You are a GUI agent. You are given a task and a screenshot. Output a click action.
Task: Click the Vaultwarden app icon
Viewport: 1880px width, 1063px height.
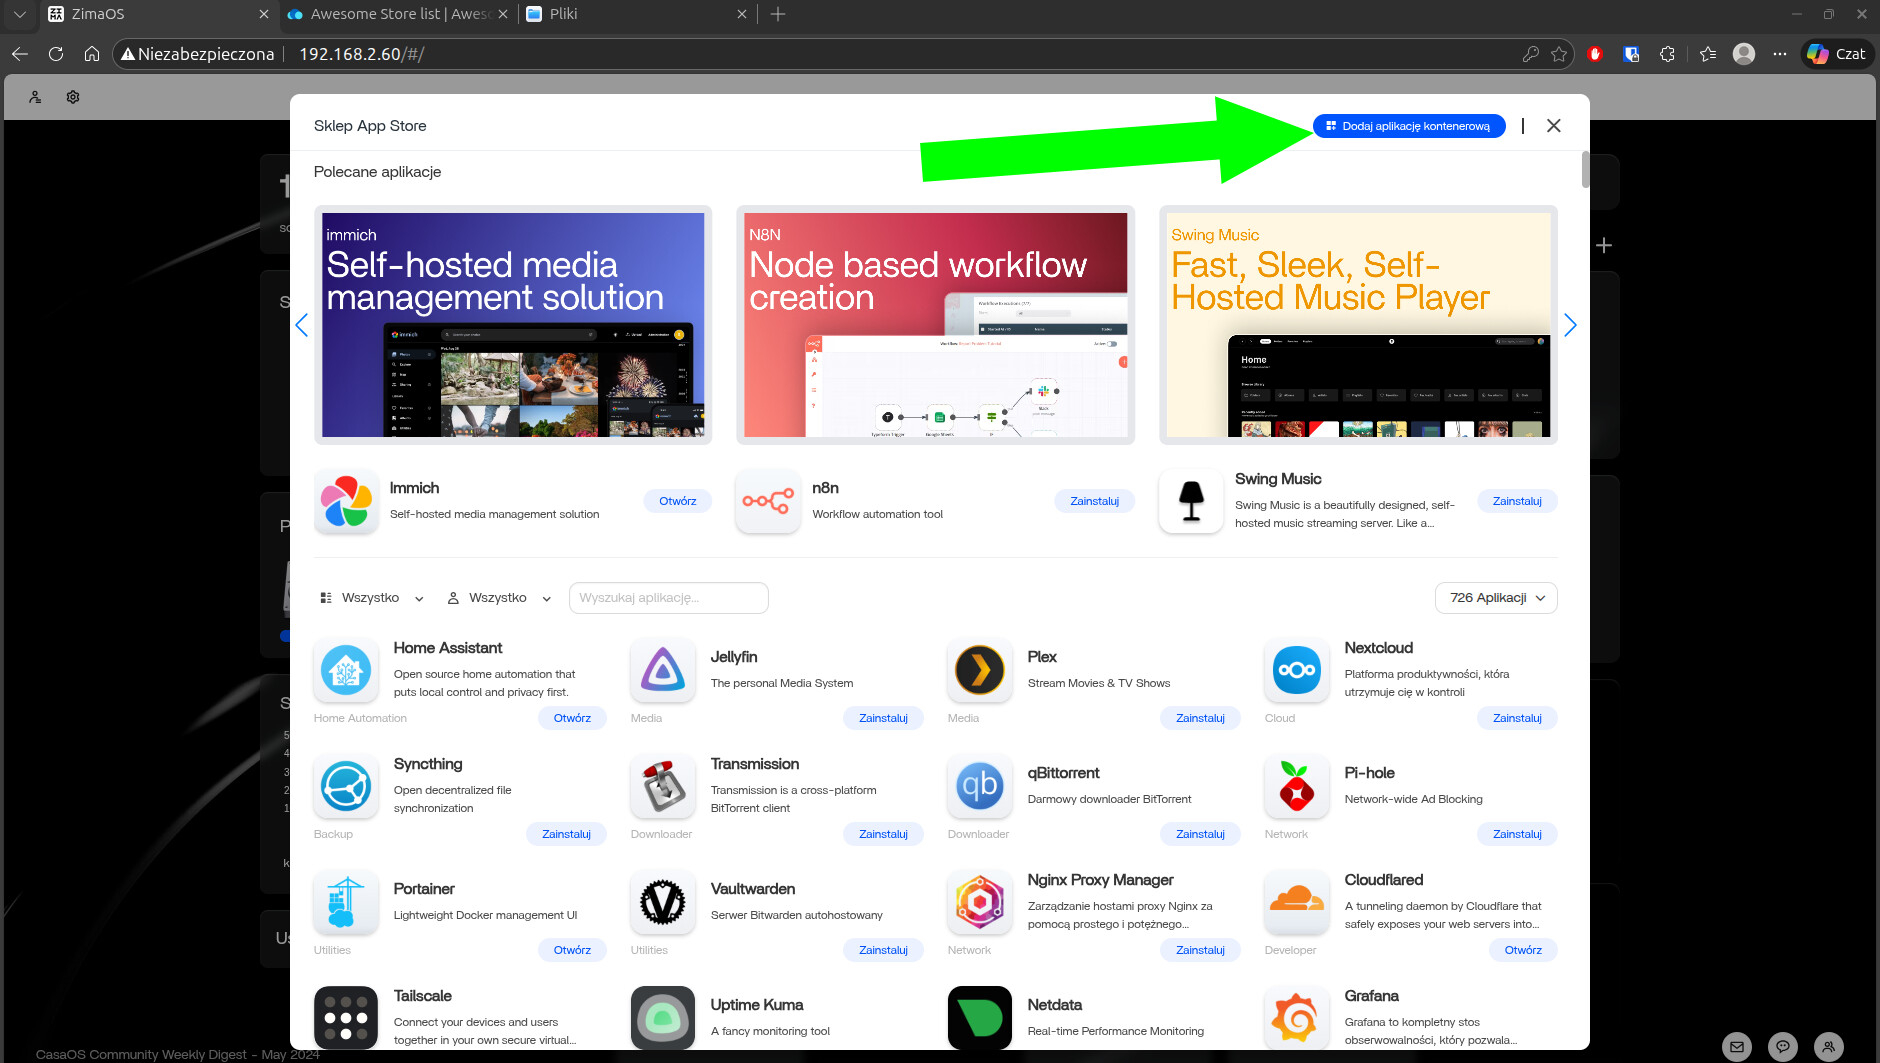pos(663,902)
